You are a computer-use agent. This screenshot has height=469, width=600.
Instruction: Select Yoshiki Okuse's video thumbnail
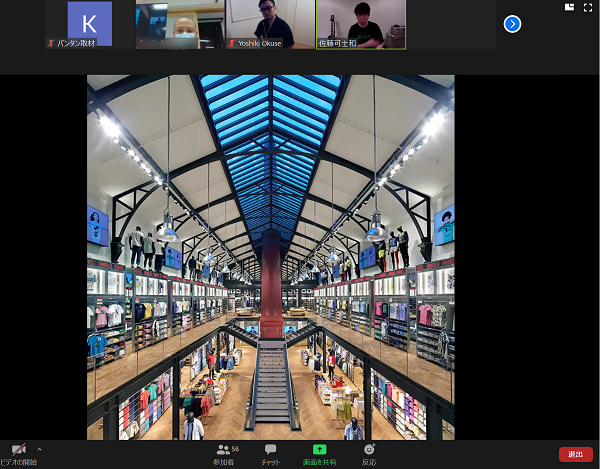[270, 23]
